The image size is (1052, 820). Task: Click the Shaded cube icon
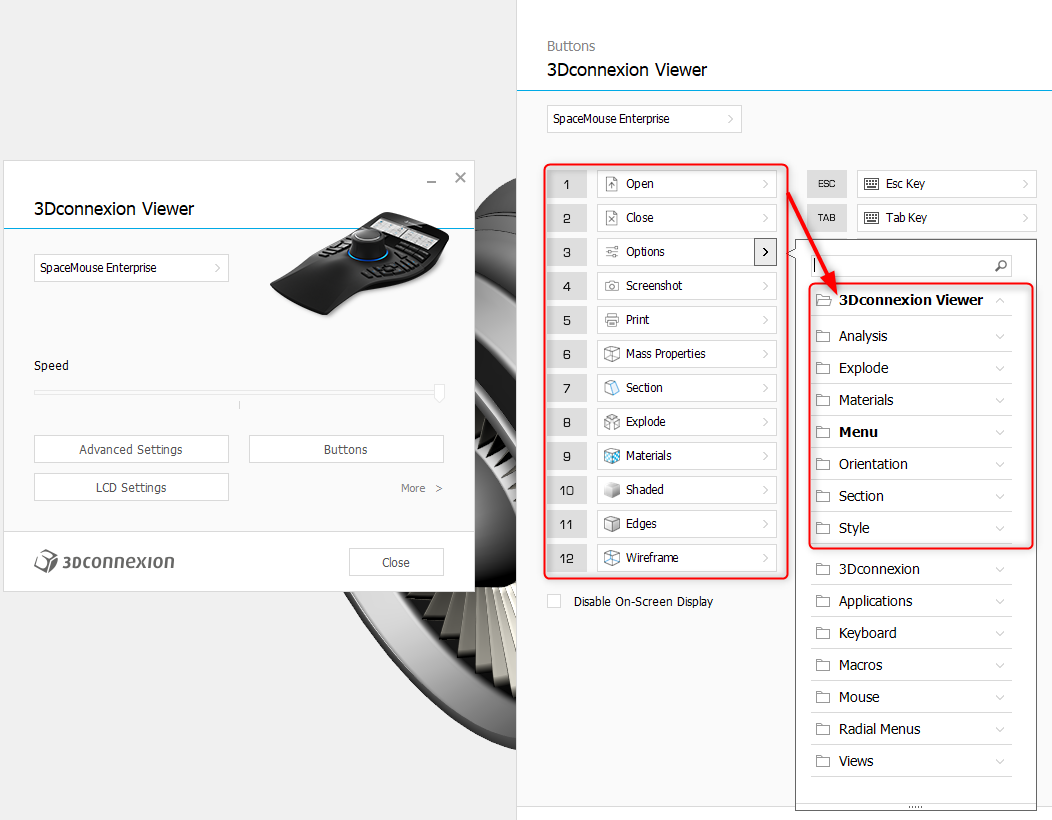point(611,490)
